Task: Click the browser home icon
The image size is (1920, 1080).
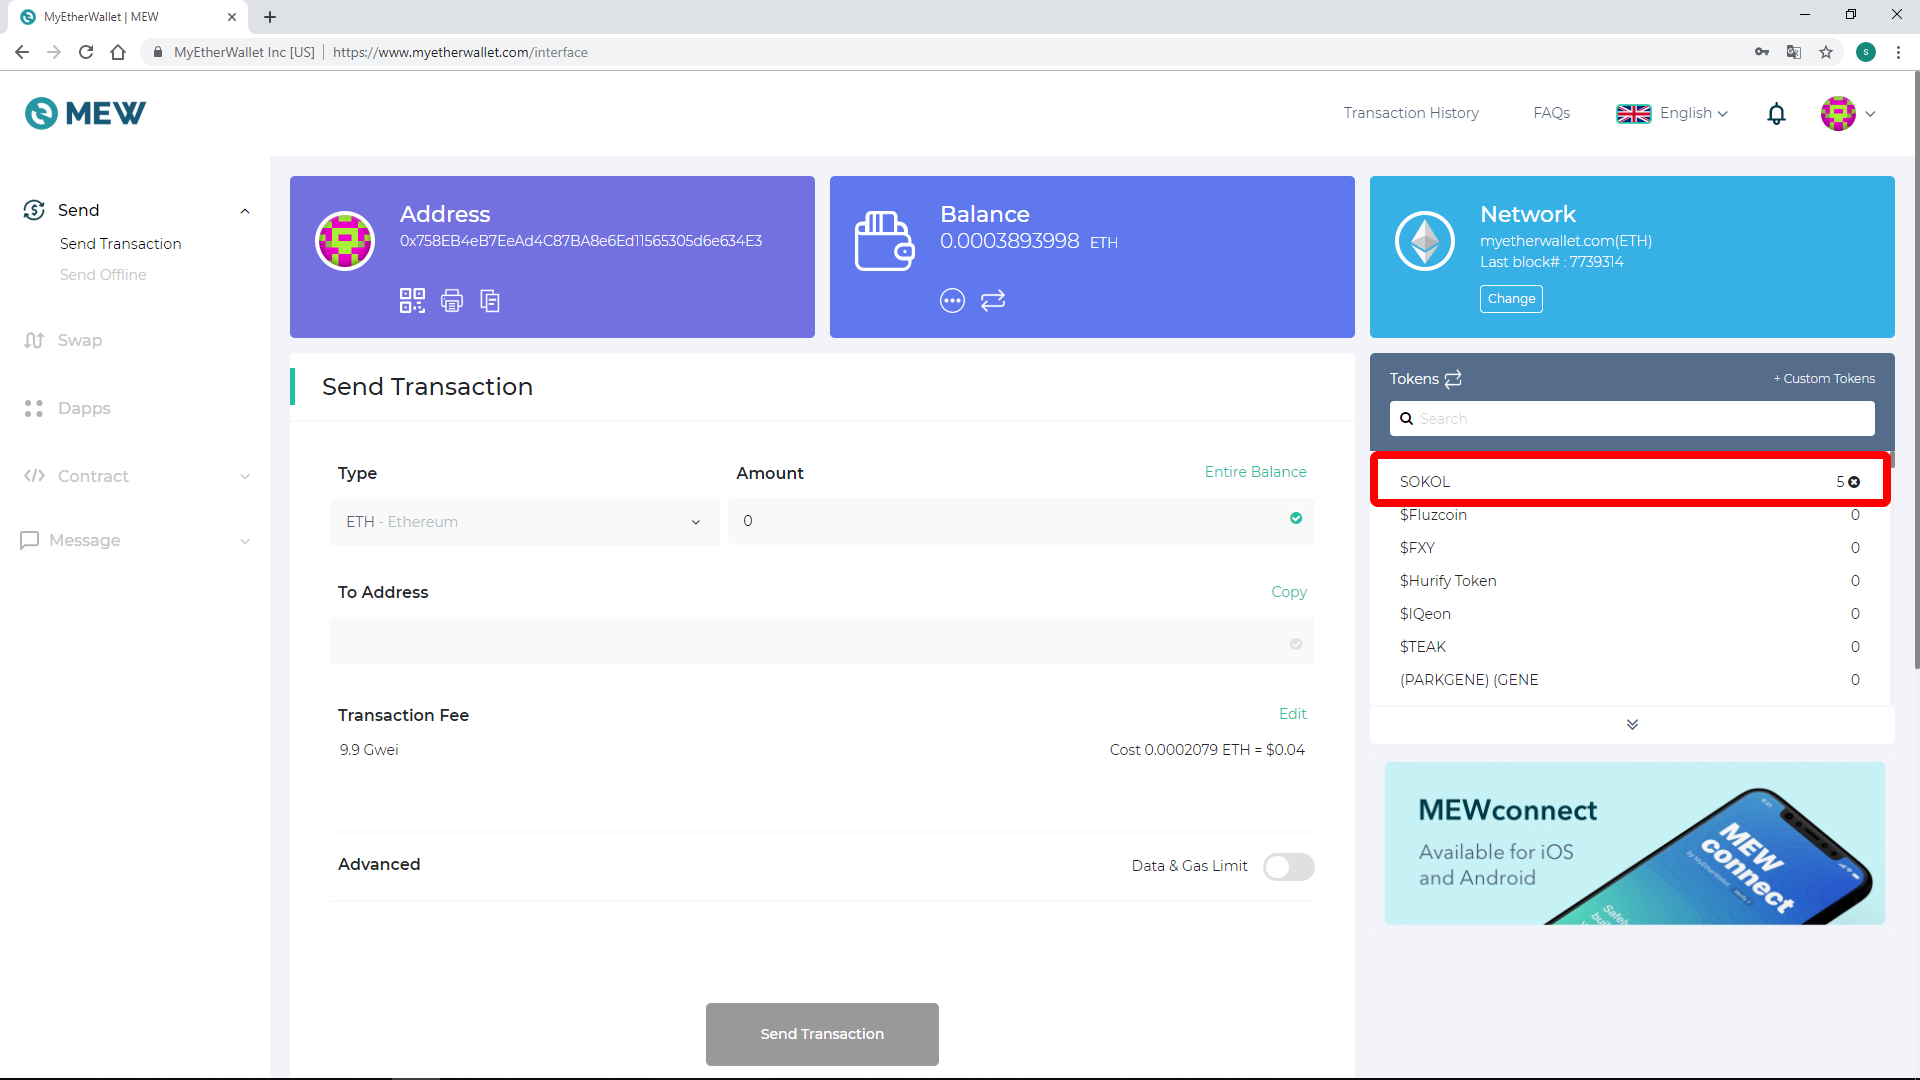Action: point(118,52)
